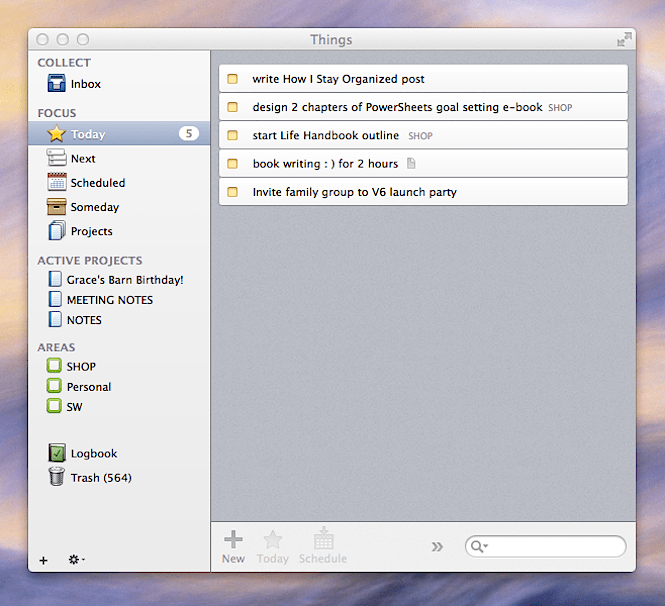
Task: Select 'write How I Stay Organized post' text
Action: [x=338, y=79]
